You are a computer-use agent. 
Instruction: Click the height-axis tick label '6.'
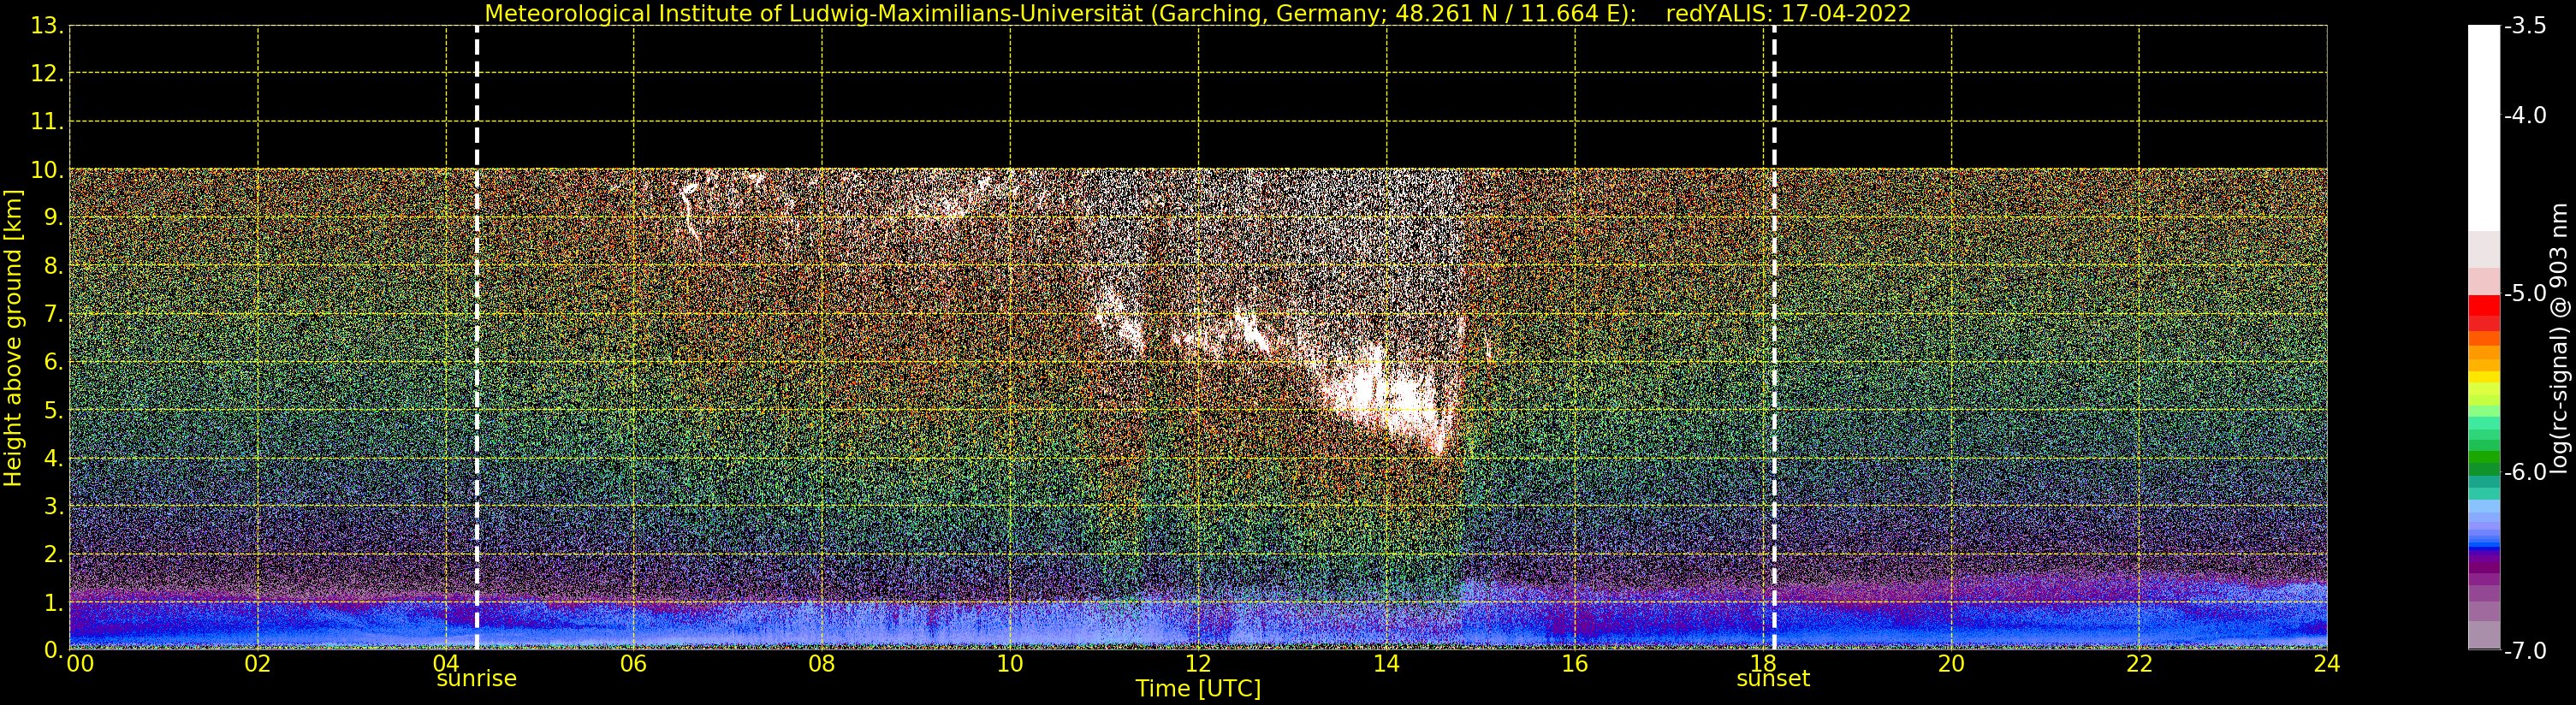(54, 362)
